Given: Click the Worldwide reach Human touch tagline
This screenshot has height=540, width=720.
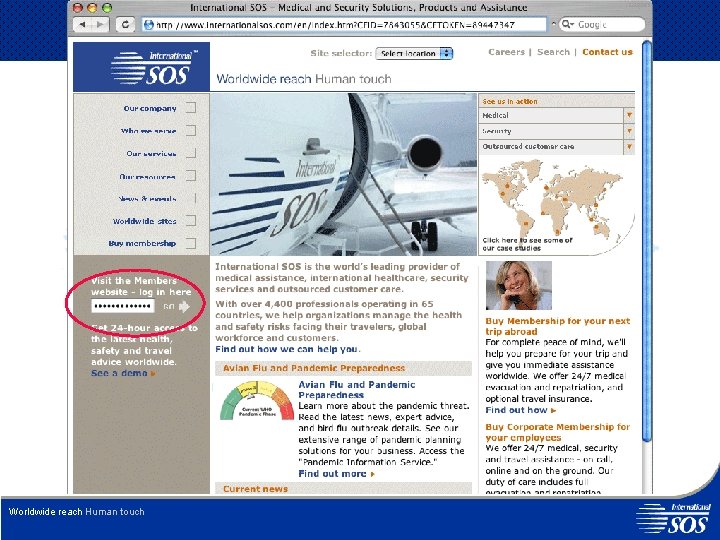Looking at the screenshot, I should click(304, 79).
